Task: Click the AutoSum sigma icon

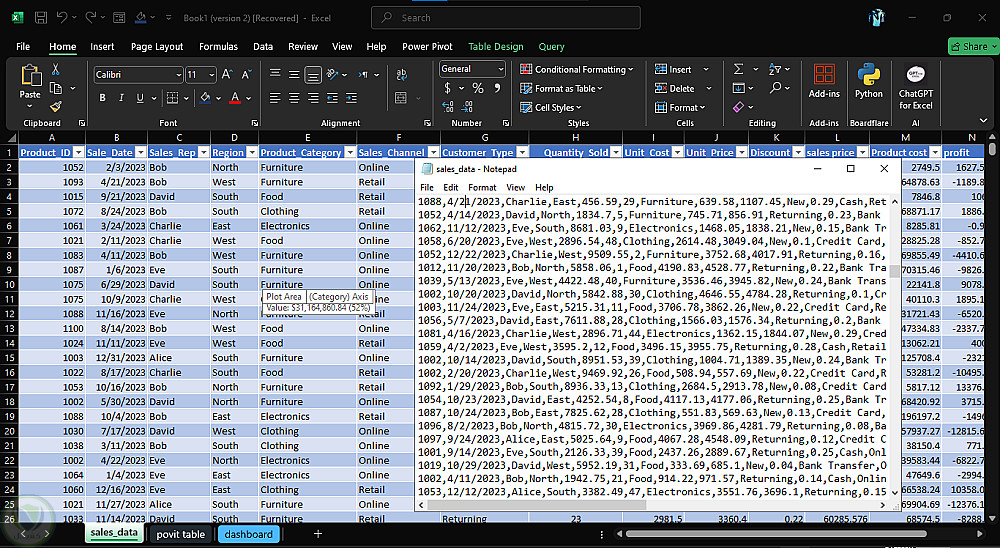Action: coord(739,69)
